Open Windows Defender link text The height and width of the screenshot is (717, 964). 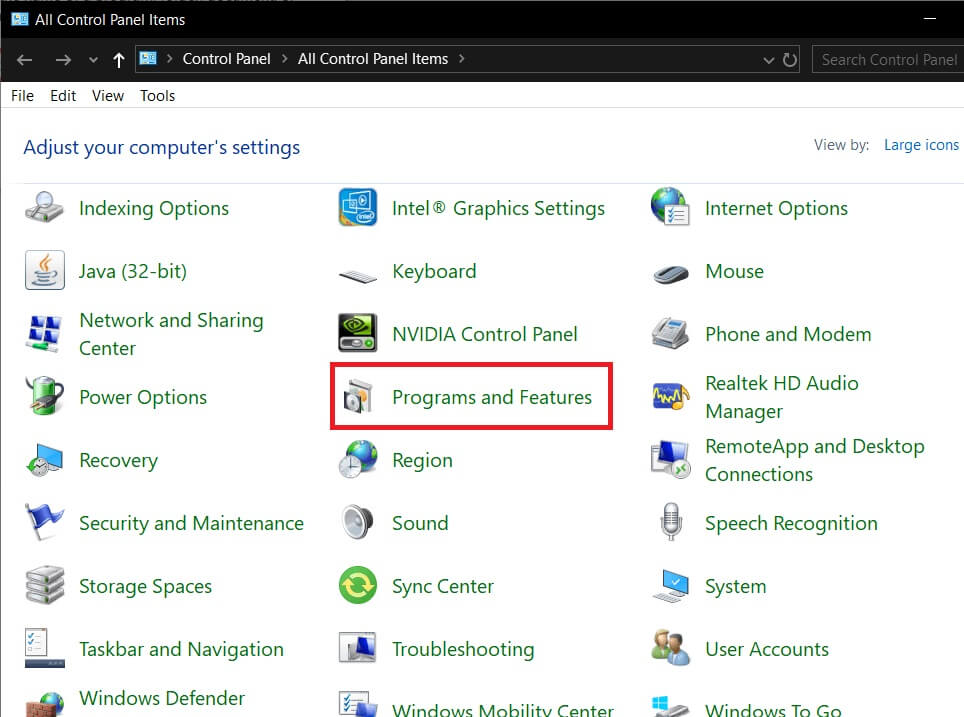point(162,698)
